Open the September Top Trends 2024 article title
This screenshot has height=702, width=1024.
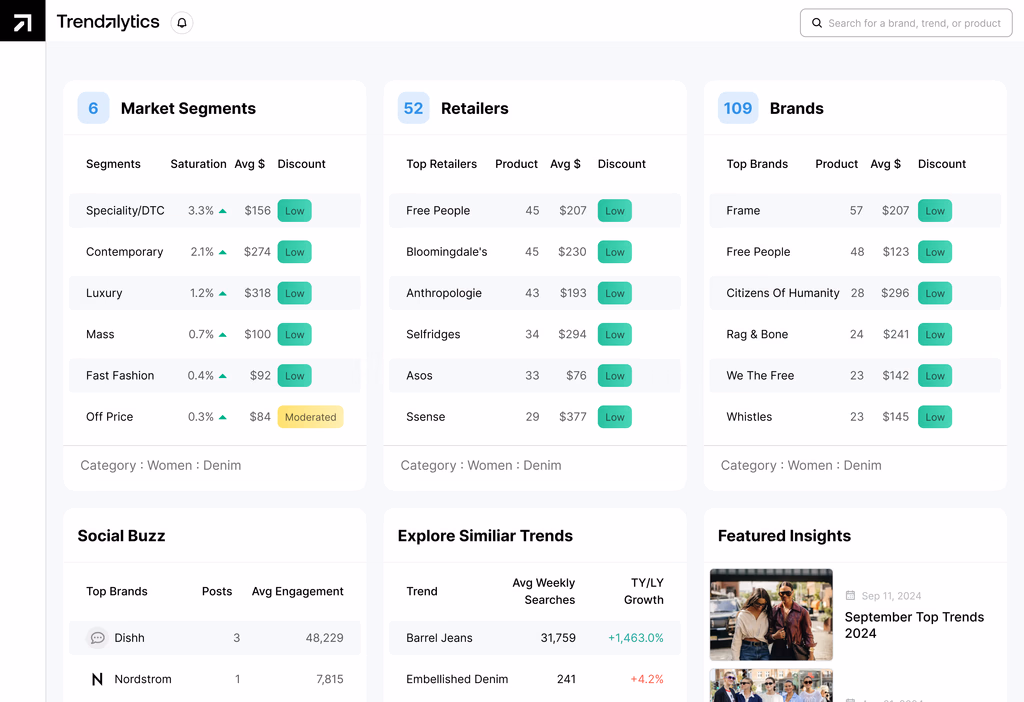[914, 625]
